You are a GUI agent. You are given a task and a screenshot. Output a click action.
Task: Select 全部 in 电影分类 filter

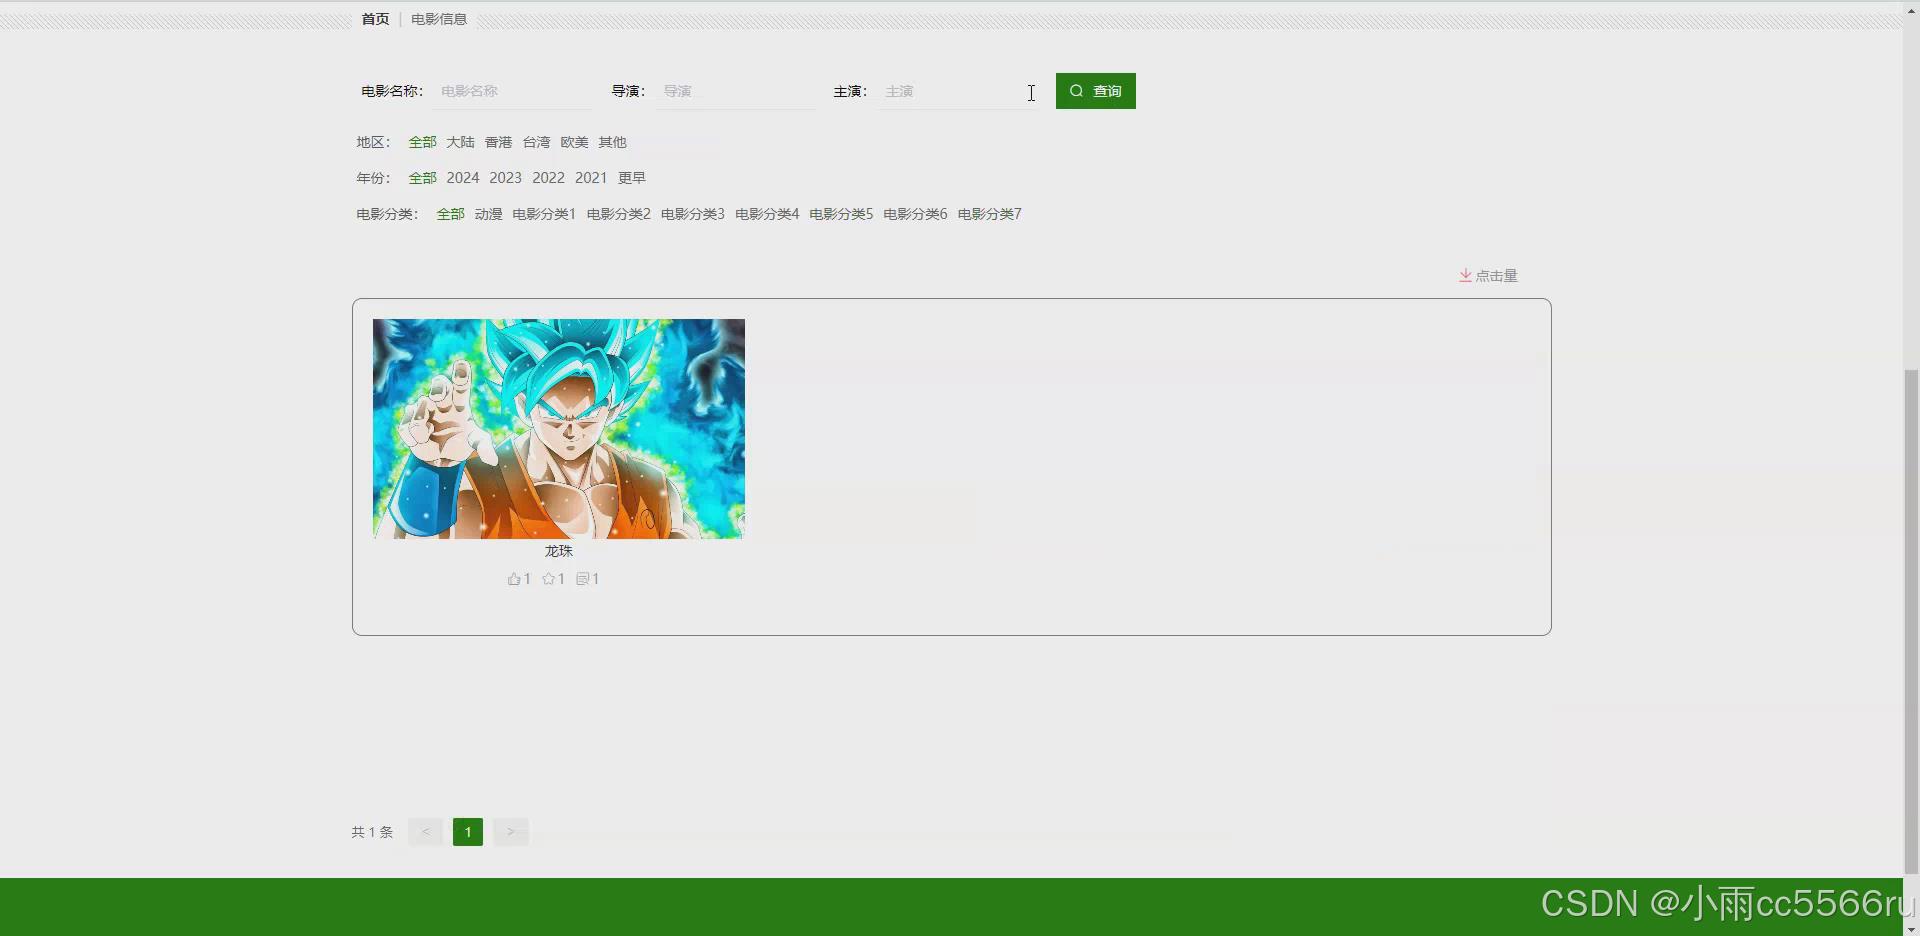click(450, 214)
